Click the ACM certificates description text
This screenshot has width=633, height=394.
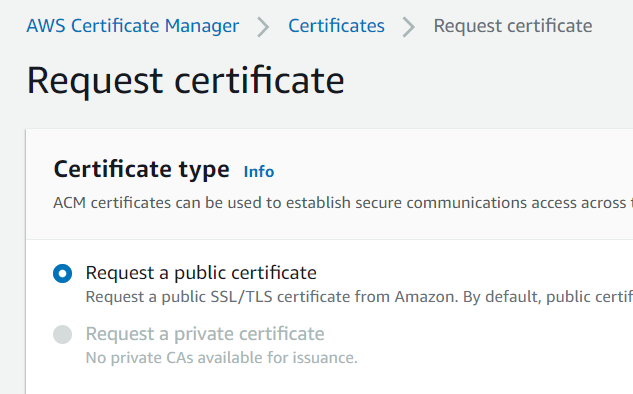tap(343, 203)
